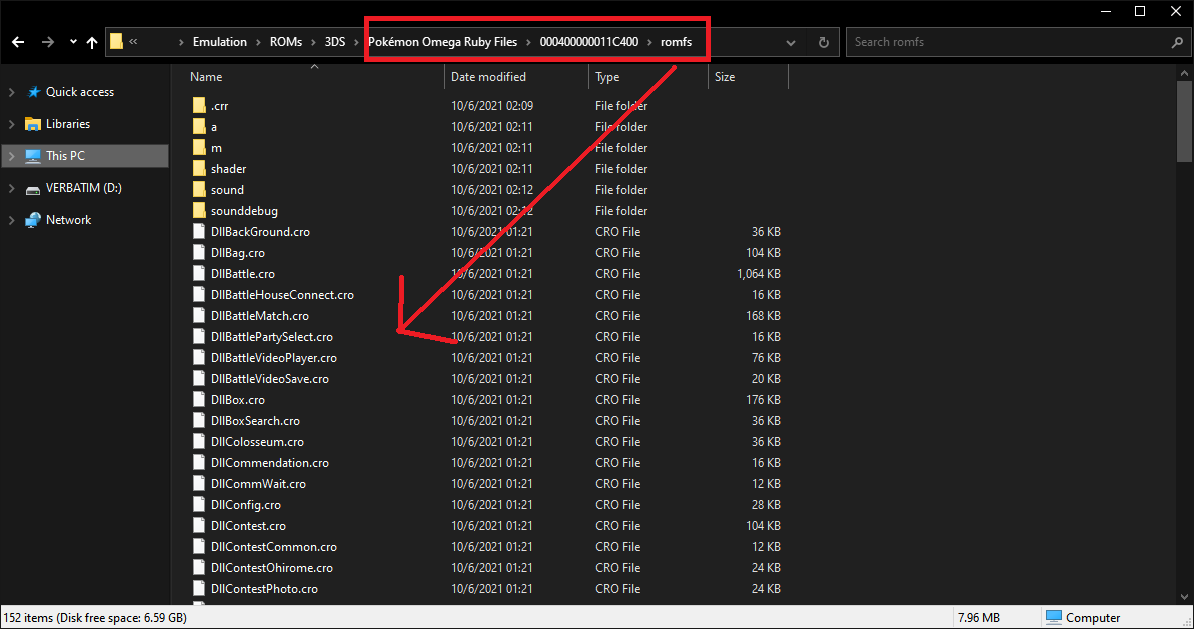Click This PC in navigation pane
The height and width of the screenshot is (629, 1194).
65,156
